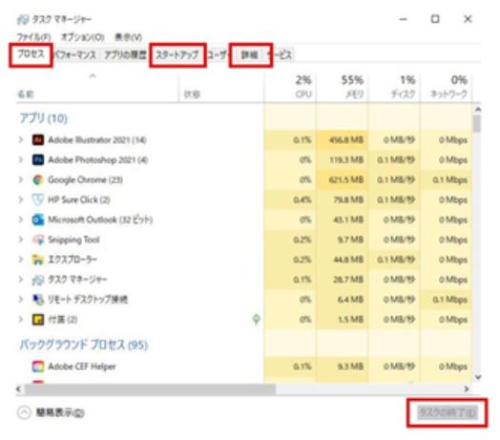
Task: Expand the 付箋 (2) process group
Action: tap(21, 320)
